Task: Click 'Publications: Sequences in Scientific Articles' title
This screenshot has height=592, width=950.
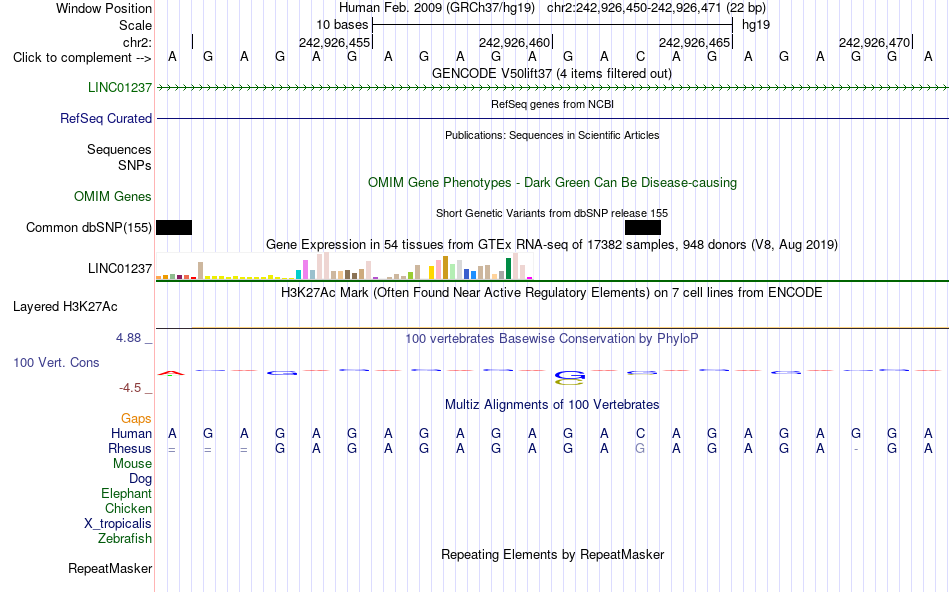Action: point(552,135)
